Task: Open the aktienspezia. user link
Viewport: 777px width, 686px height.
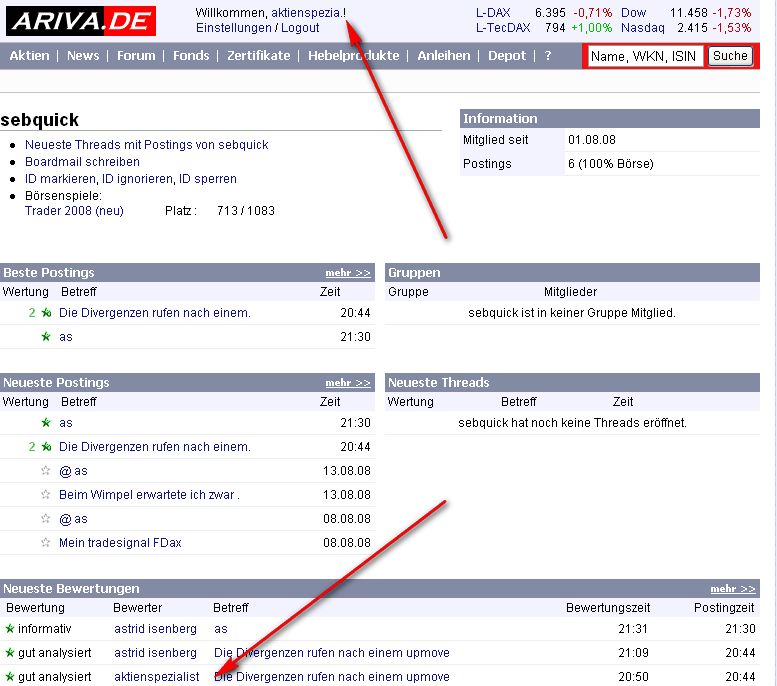Action: click(306, 13)
